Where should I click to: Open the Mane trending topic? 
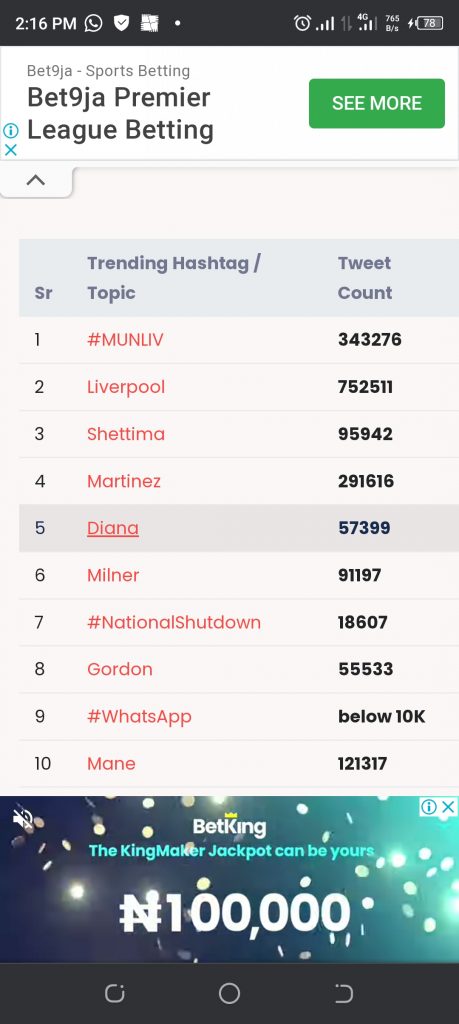[x=111, y=763]
